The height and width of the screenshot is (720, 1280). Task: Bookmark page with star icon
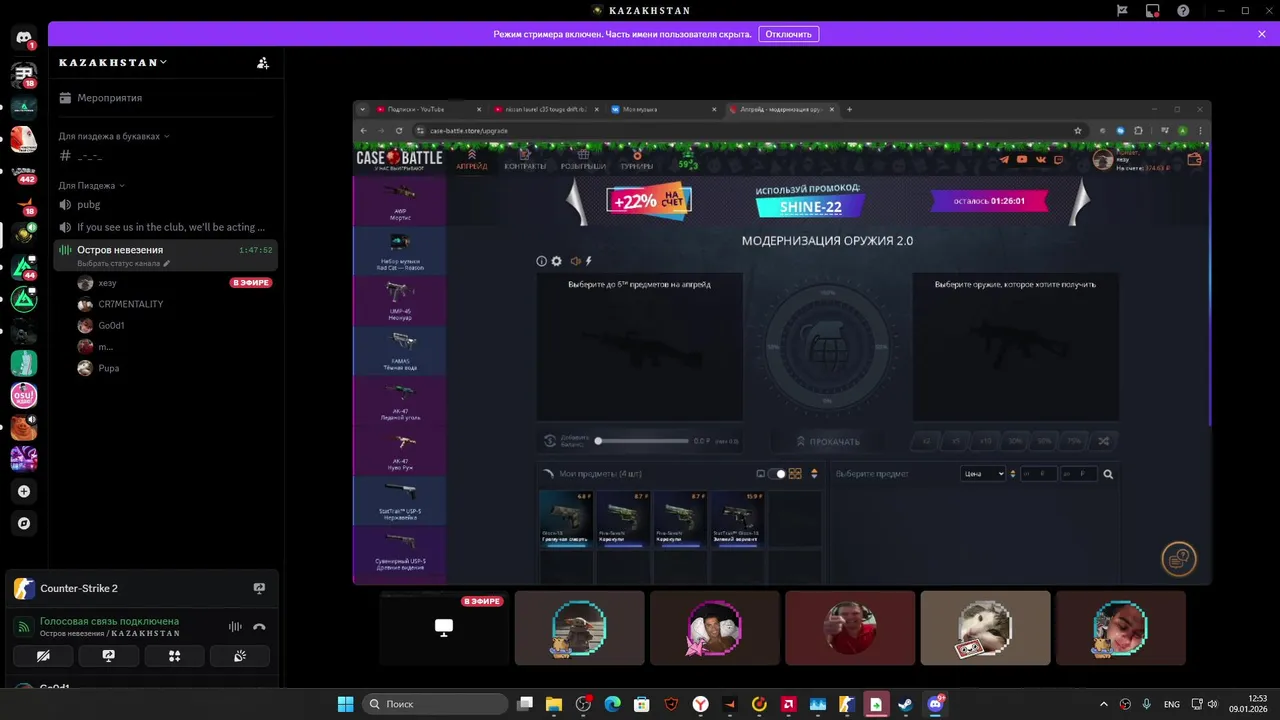coord(1077,130)
